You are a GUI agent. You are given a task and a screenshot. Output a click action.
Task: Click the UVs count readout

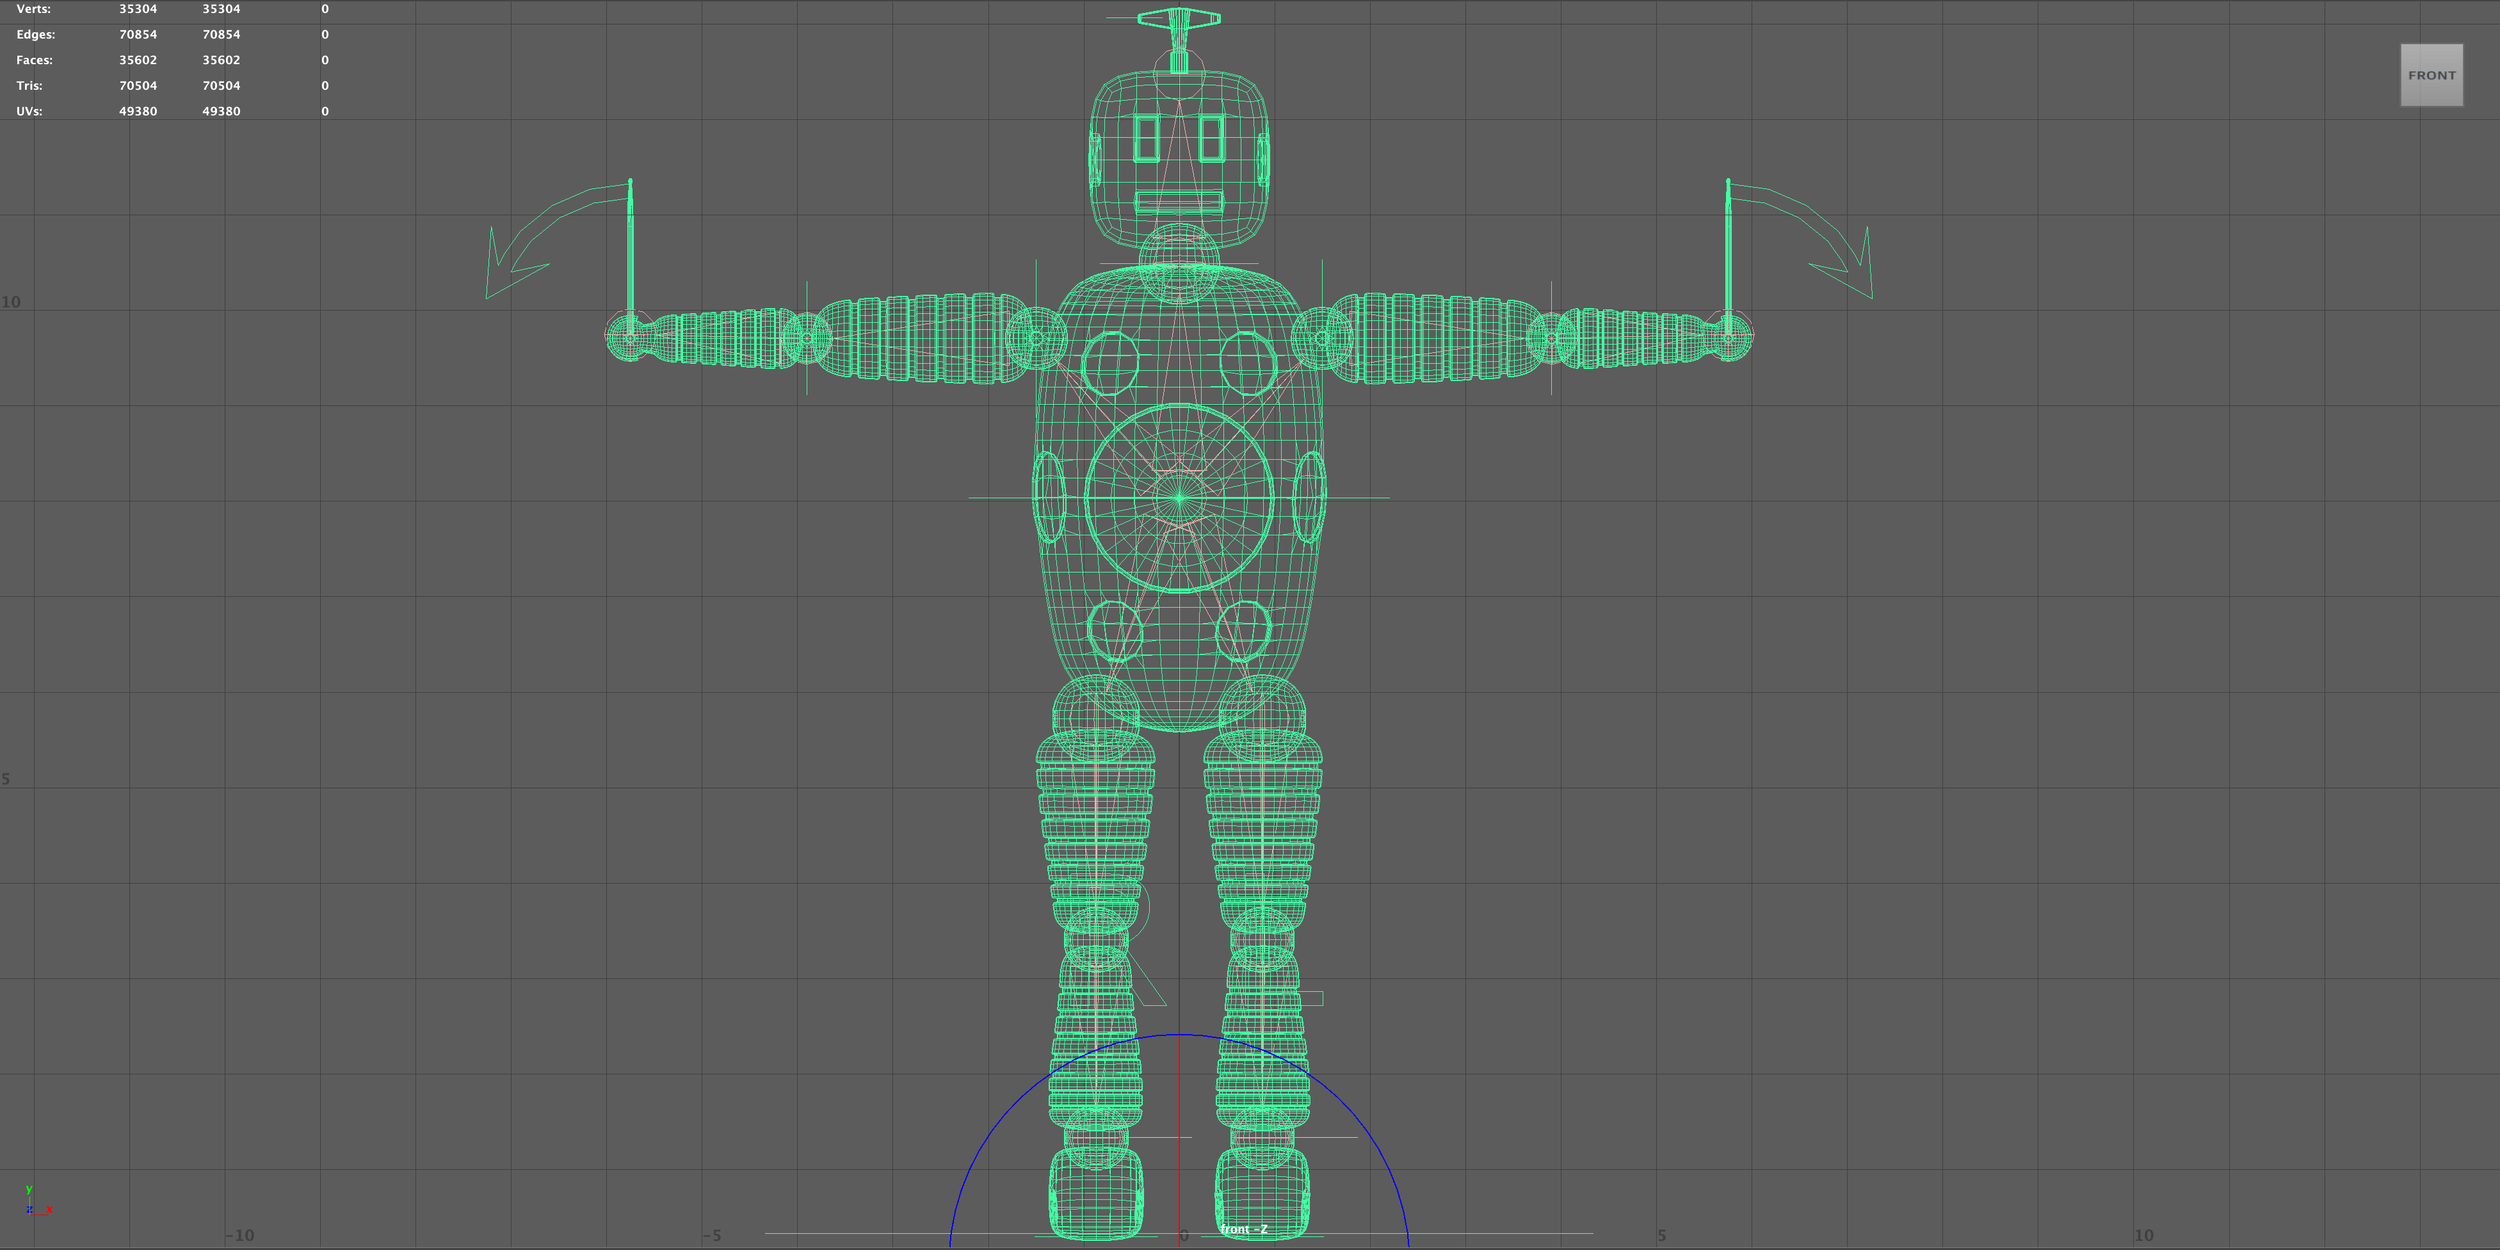point(140,111)
